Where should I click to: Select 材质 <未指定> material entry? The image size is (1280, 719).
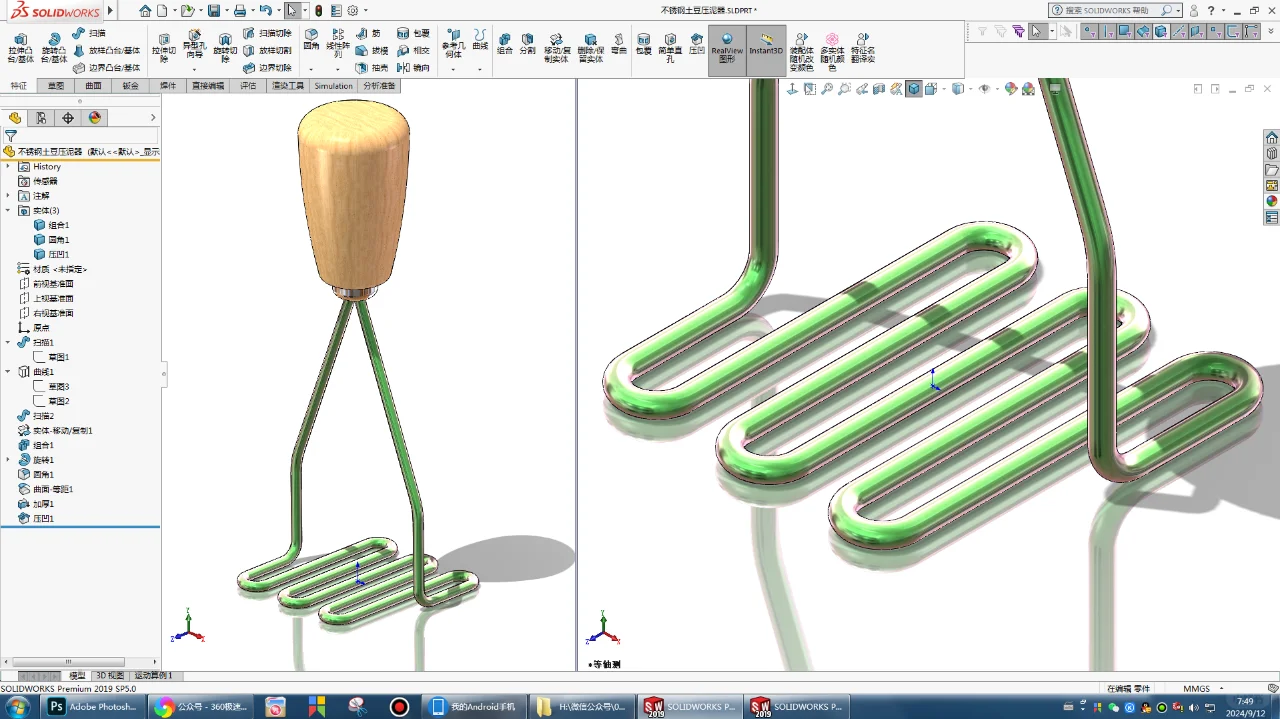[x=53, y=269]
